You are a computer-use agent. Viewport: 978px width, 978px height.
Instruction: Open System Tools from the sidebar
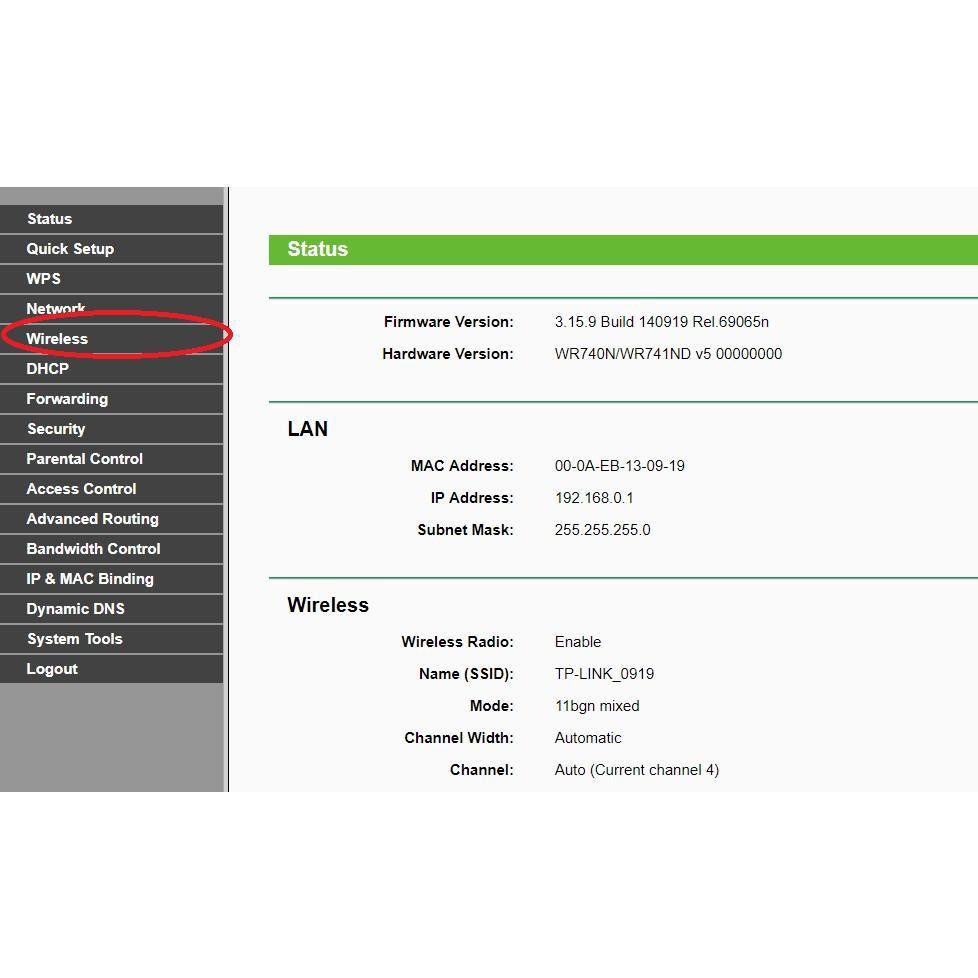click(x=75, y=639)
